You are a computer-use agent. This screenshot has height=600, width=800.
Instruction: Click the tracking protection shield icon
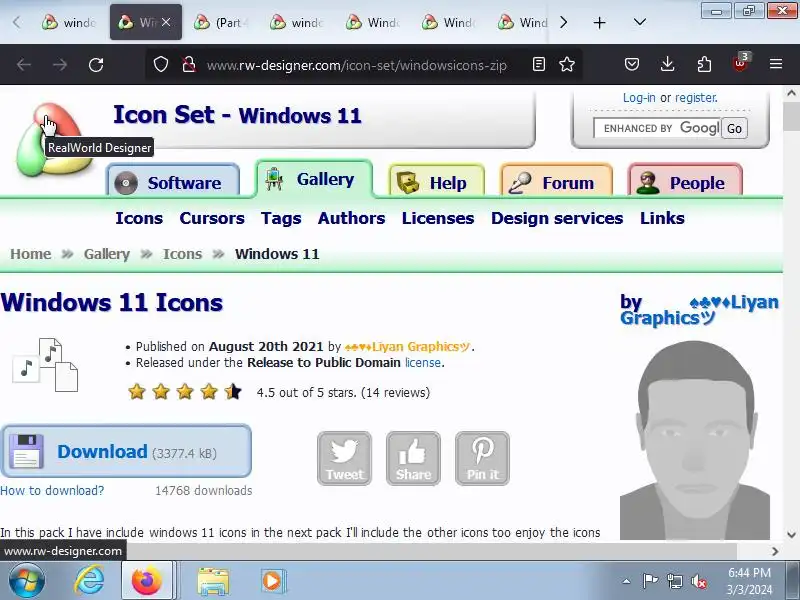(x=161, y=64)
